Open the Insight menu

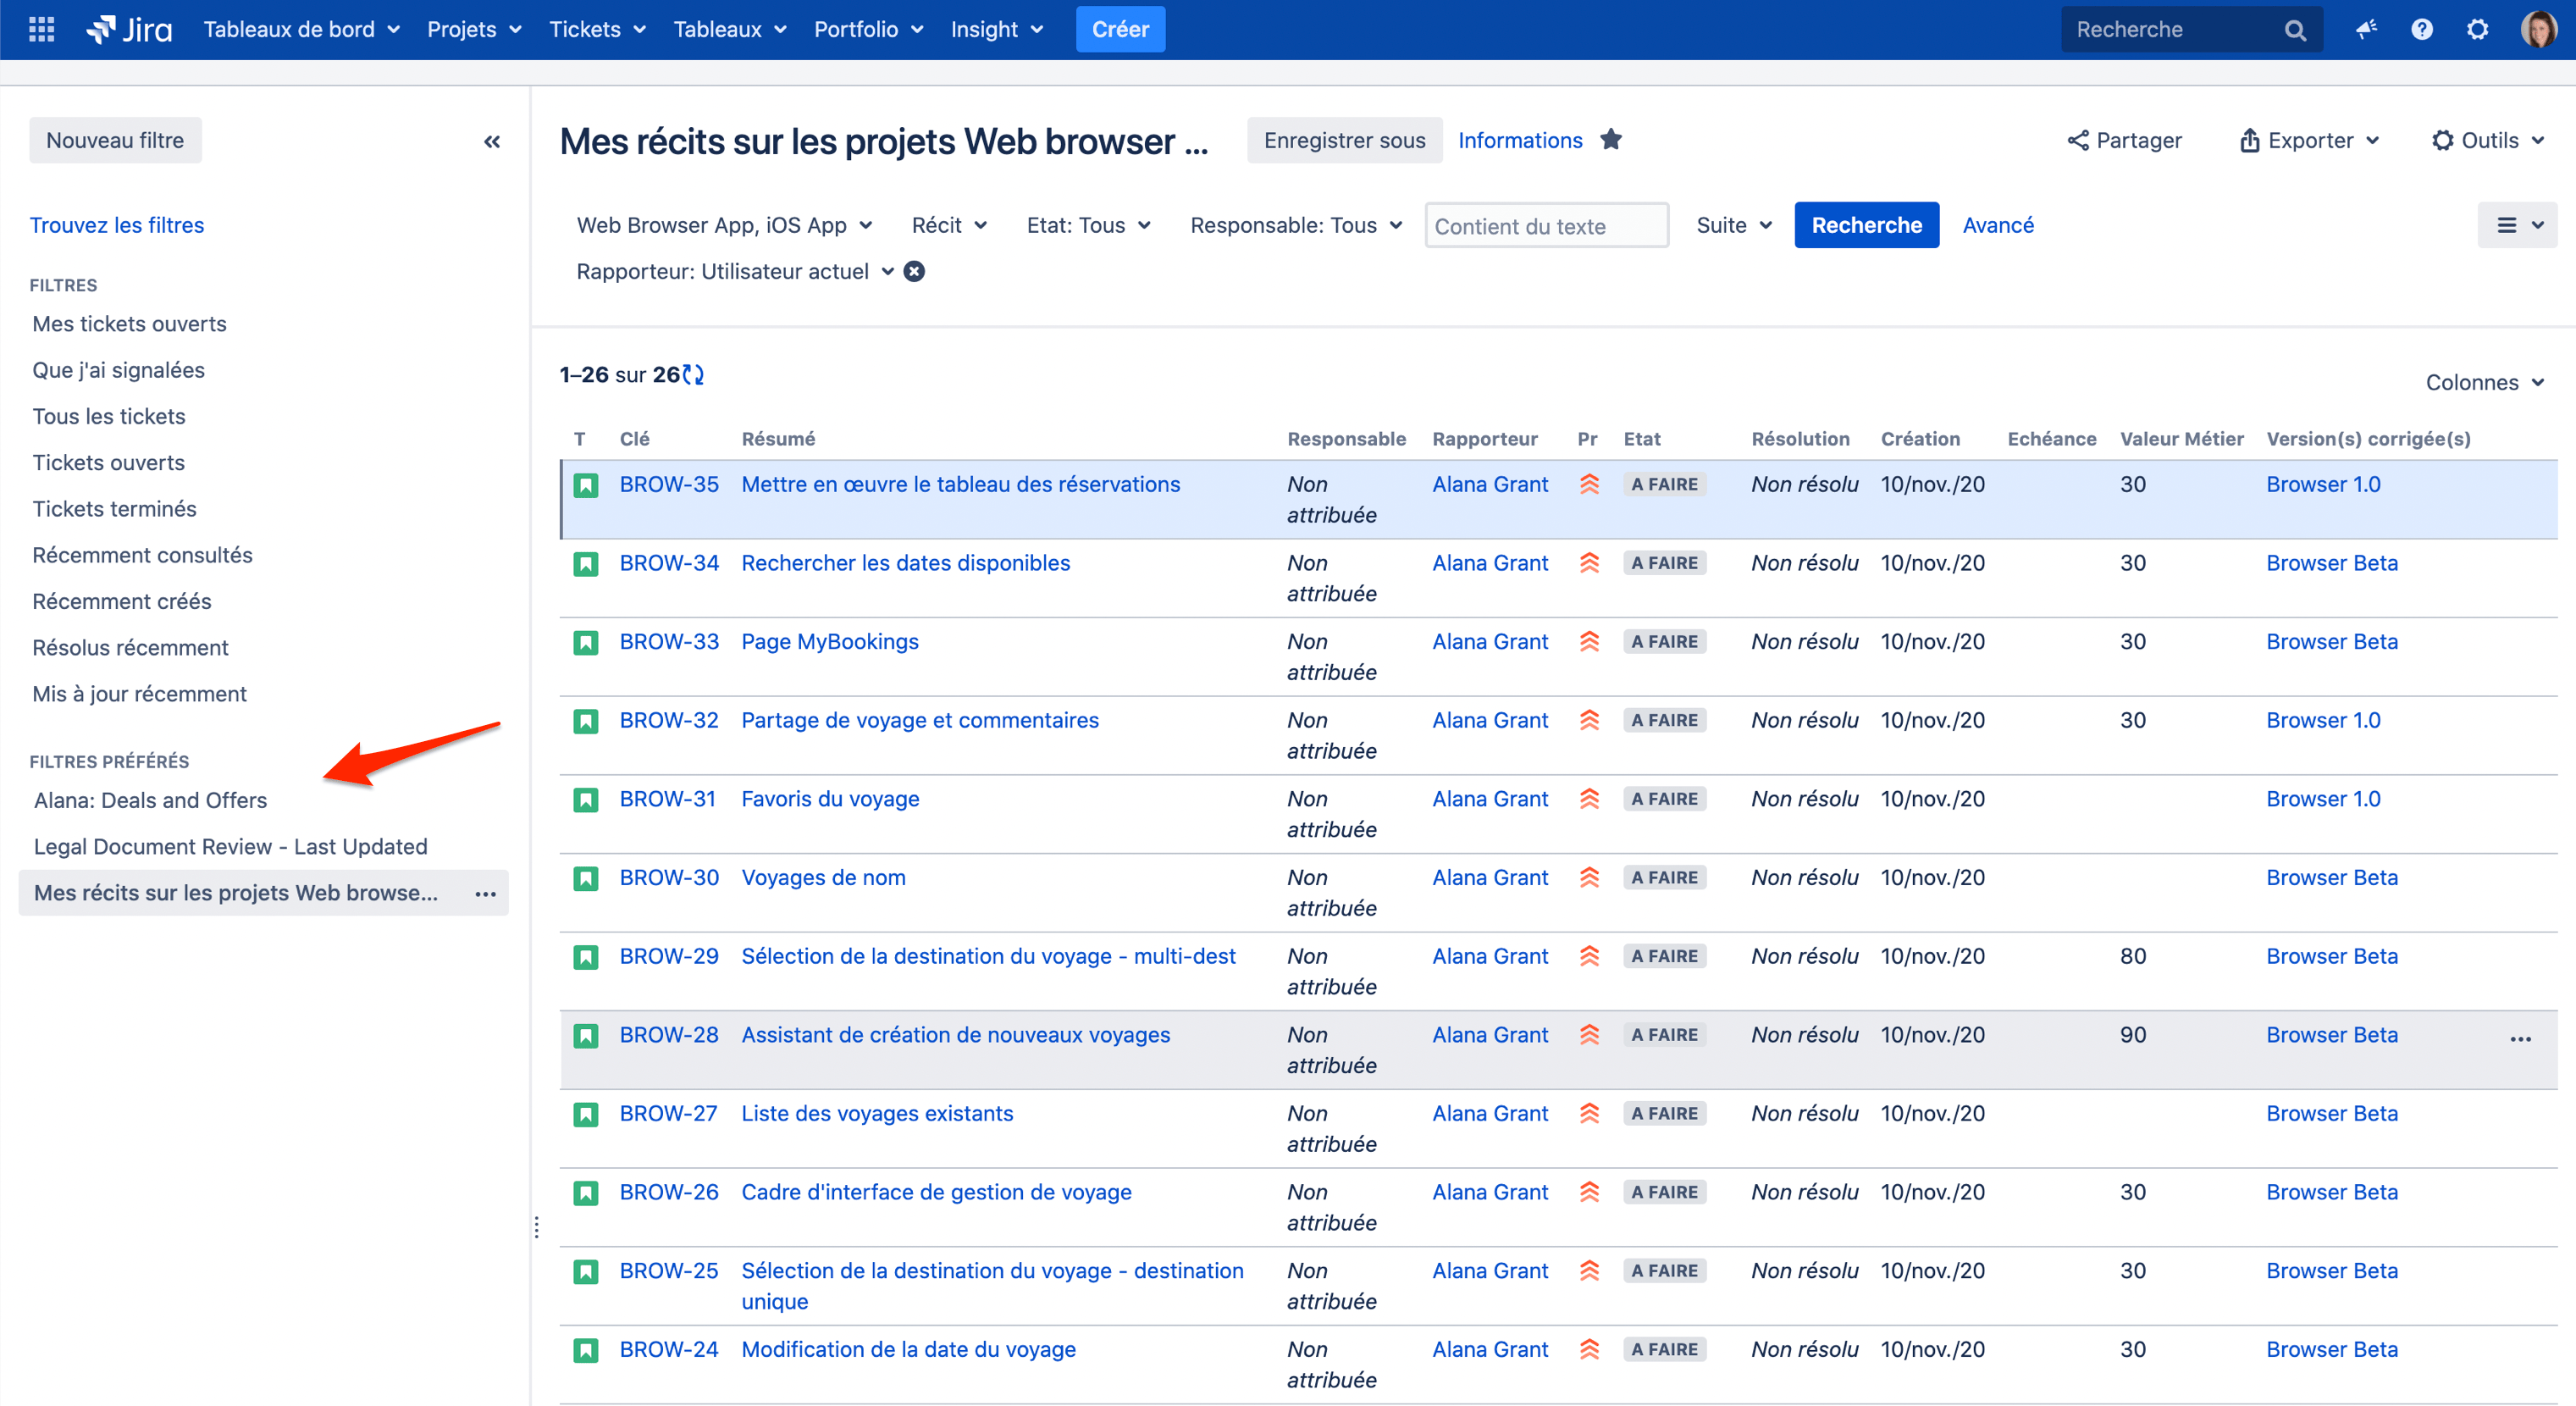996,29
